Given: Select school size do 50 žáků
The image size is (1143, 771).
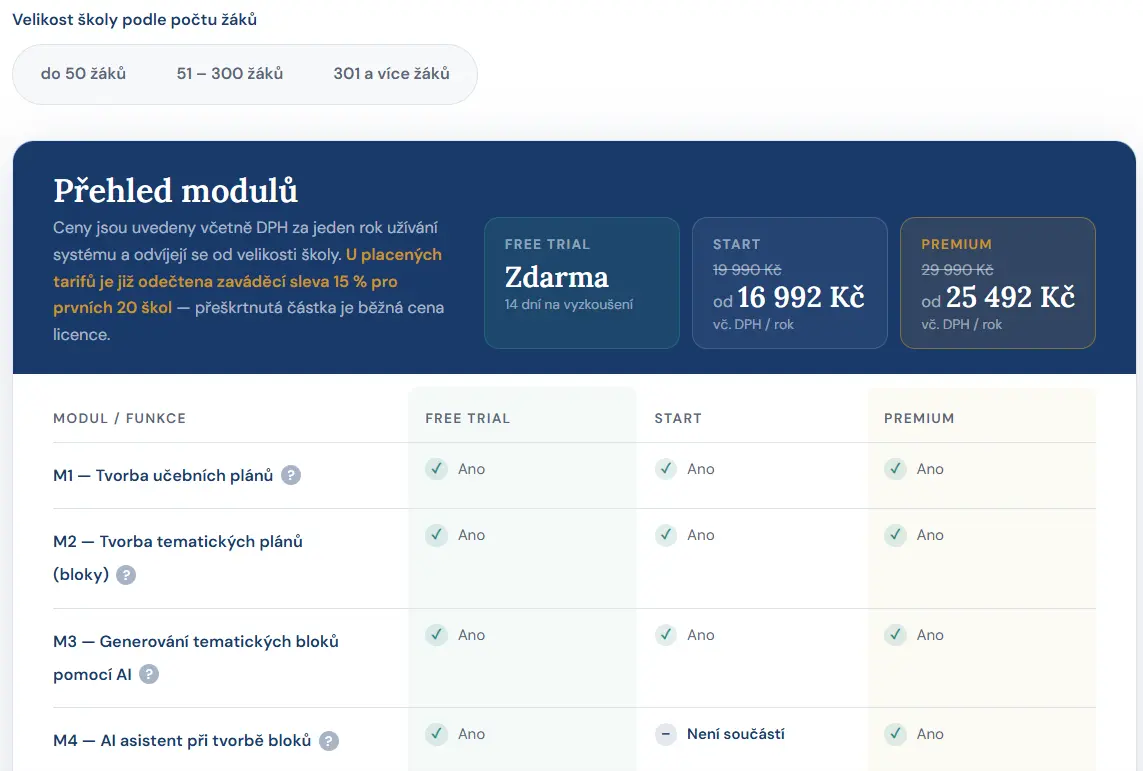Looking at the screenshot, I should point(83,74).
